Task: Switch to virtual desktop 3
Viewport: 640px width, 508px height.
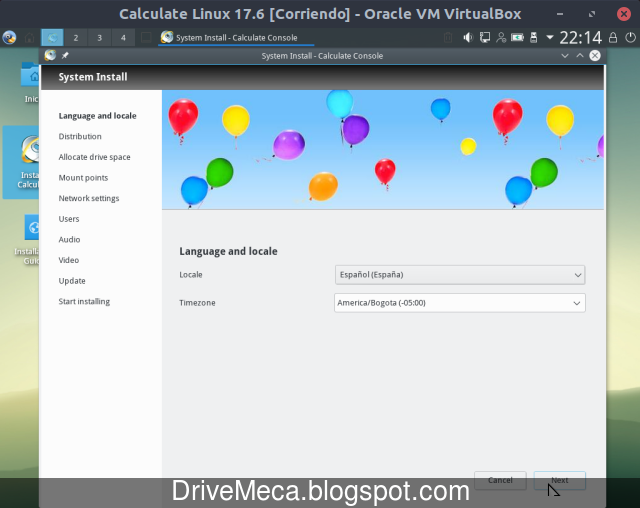Action: pyautogui.click(x=100, y=38)
